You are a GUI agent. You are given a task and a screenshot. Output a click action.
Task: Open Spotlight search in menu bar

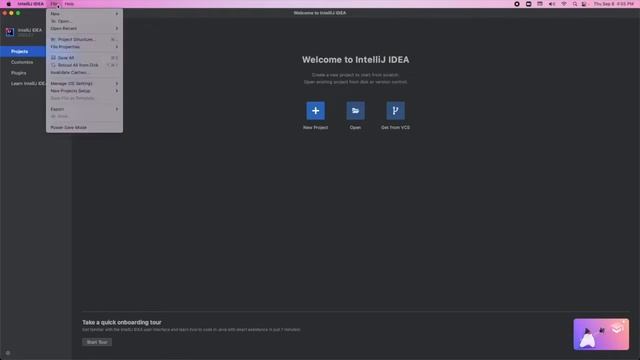(x=575, y=4)
